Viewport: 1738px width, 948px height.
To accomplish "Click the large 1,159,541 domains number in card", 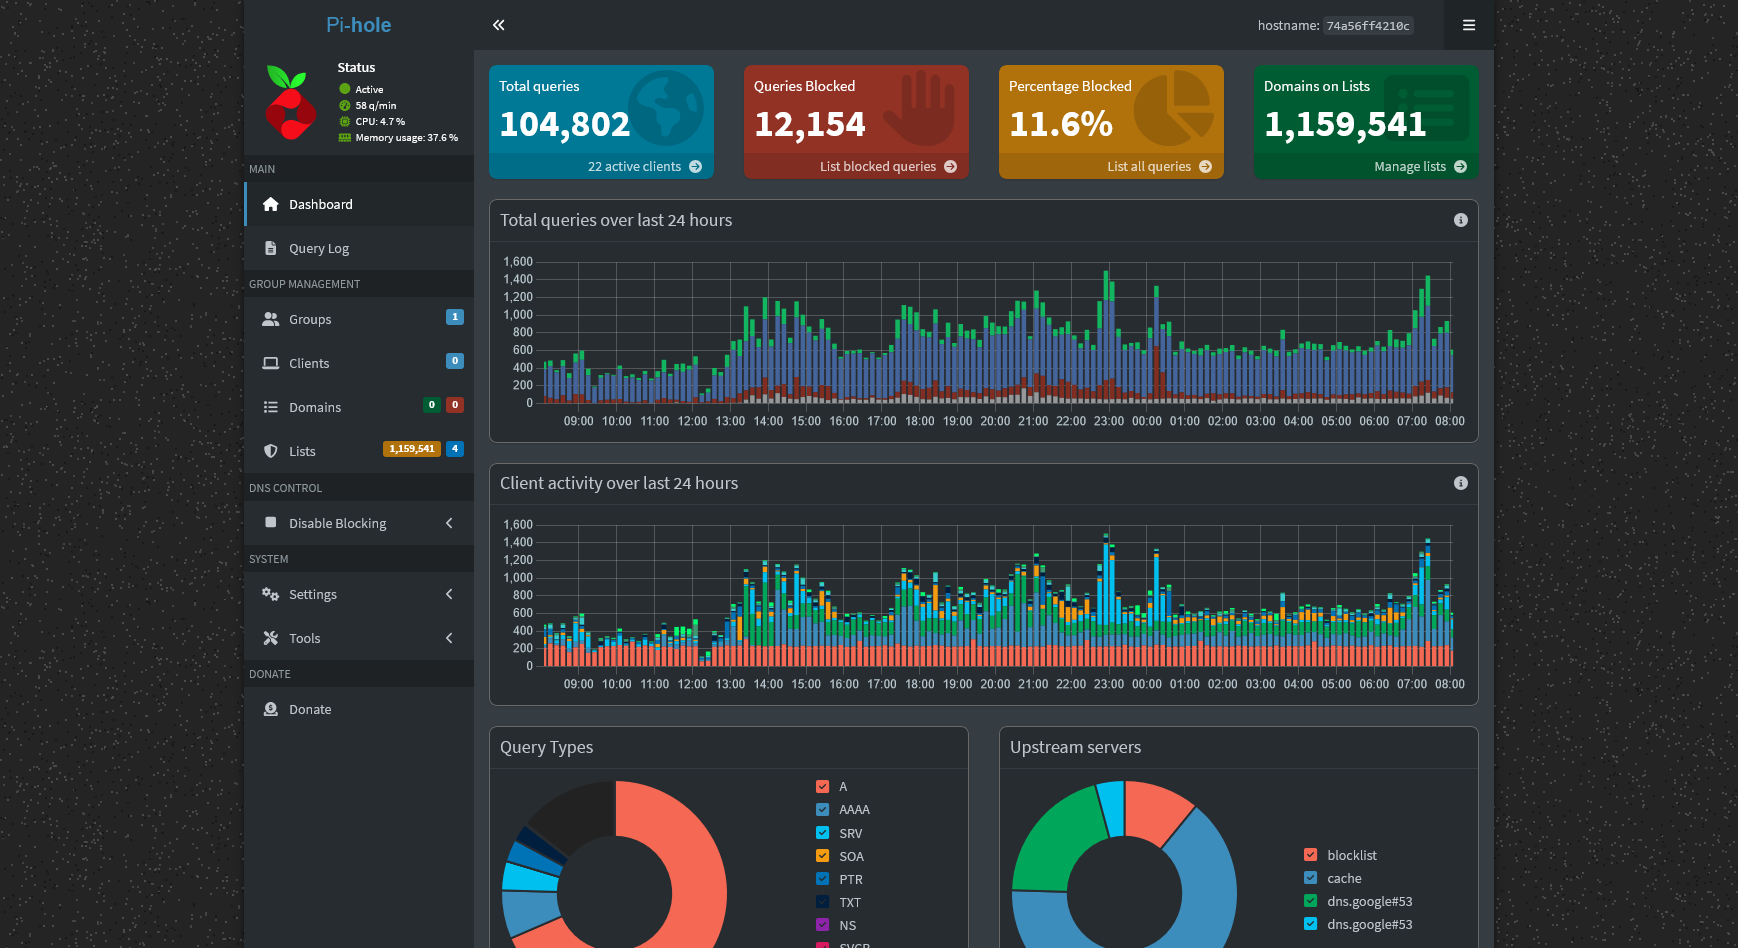I will coord(1345,124).
